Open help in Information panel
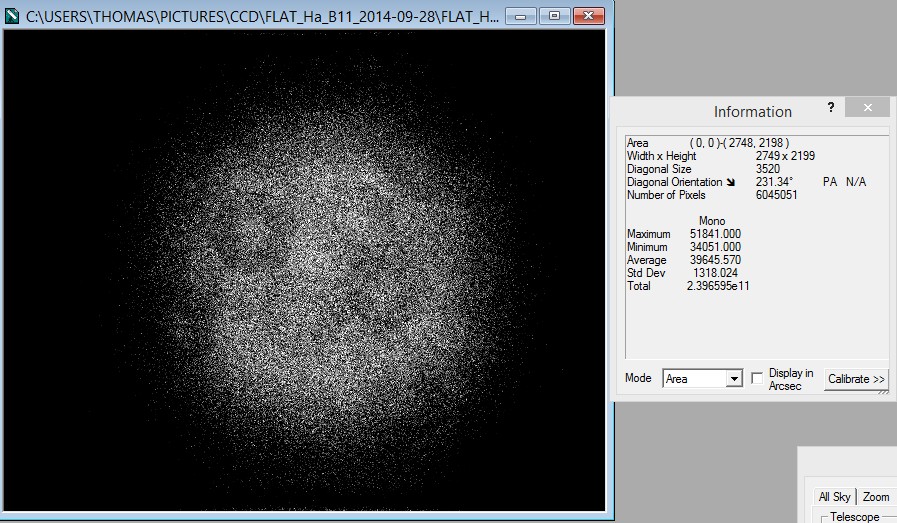Image resolution: width=897 pixels, height=523 pixels. pyautogui.click(x=831, y=107)
